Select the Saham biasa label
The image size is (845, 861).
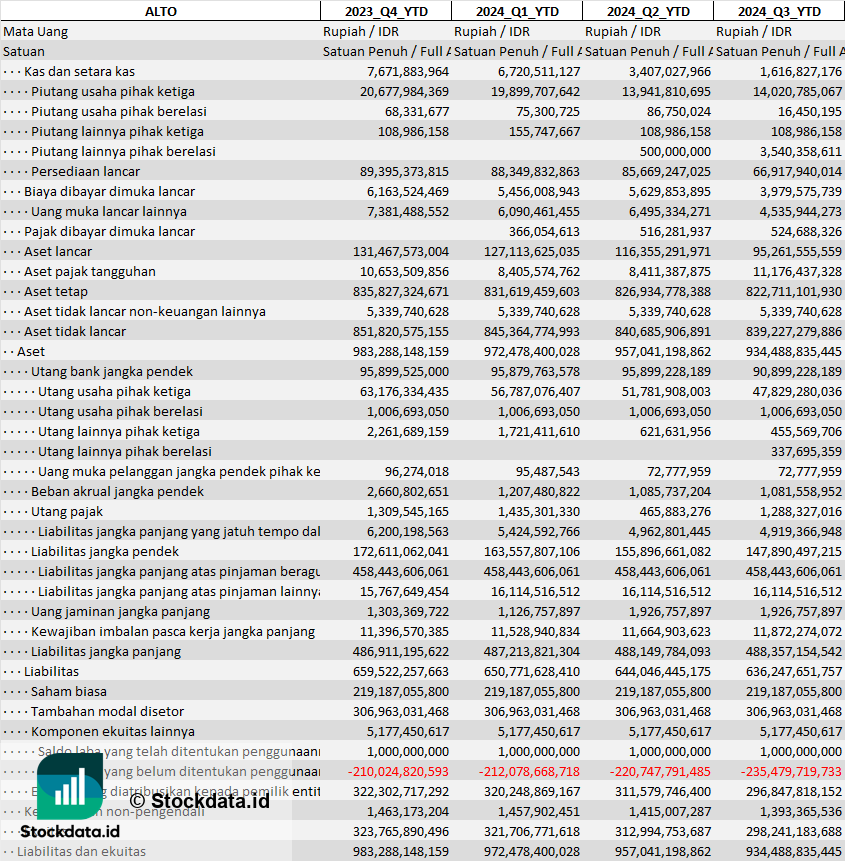69,692
